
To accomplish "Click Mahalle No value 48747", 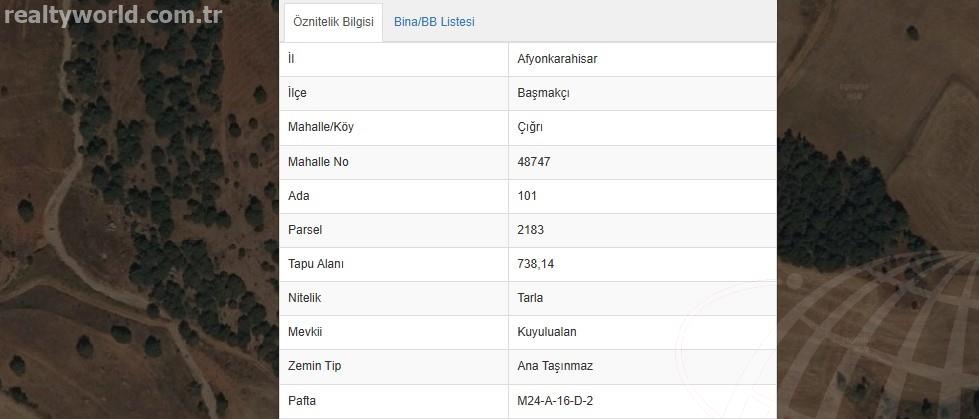I will tap(534, 162).
